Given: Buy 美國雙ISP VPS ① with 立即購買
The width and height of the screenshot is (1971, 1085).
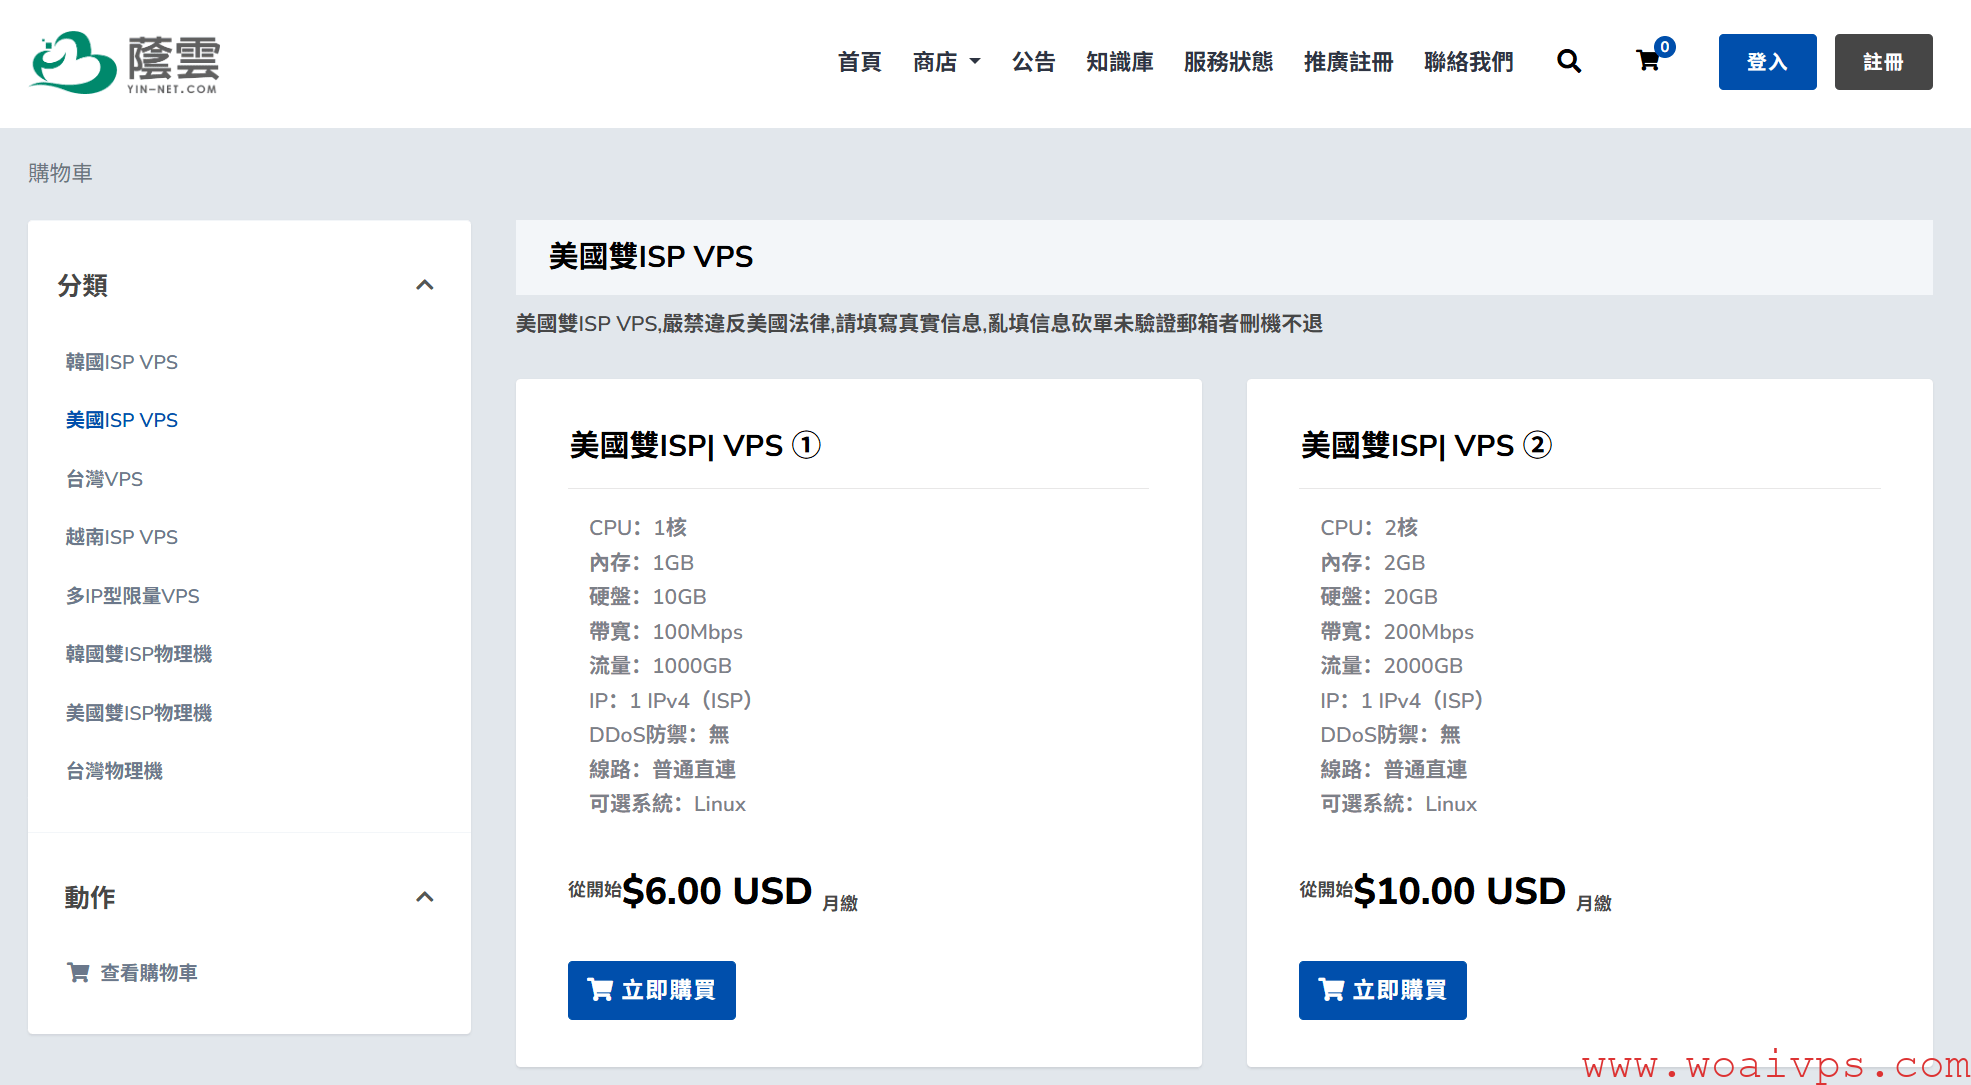Looking at the screenshot, I should [651, 990].
